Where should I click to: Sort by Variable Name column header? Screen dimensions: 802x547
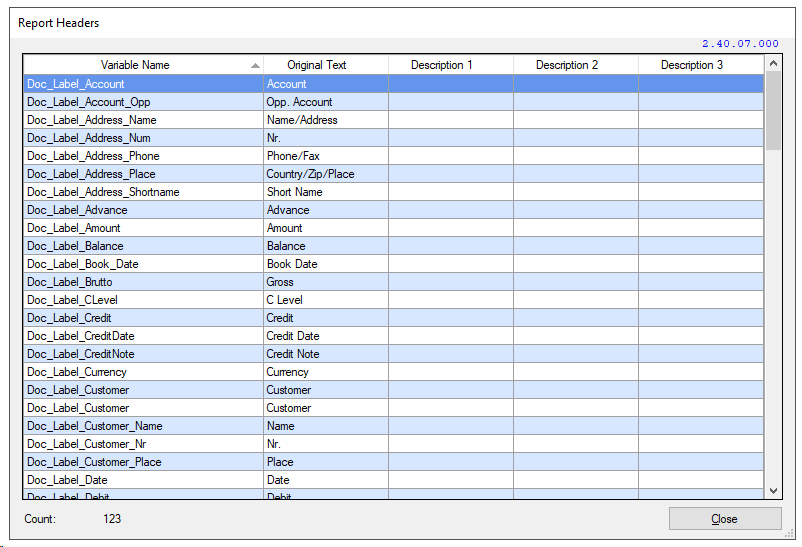coord(143,65)
